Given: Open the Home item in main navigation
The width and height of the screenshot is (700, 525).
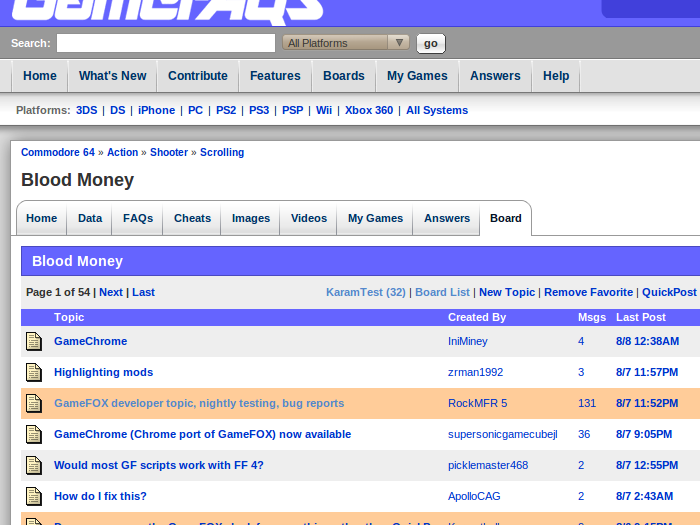Looking at the screenshot, I should 40,76.
